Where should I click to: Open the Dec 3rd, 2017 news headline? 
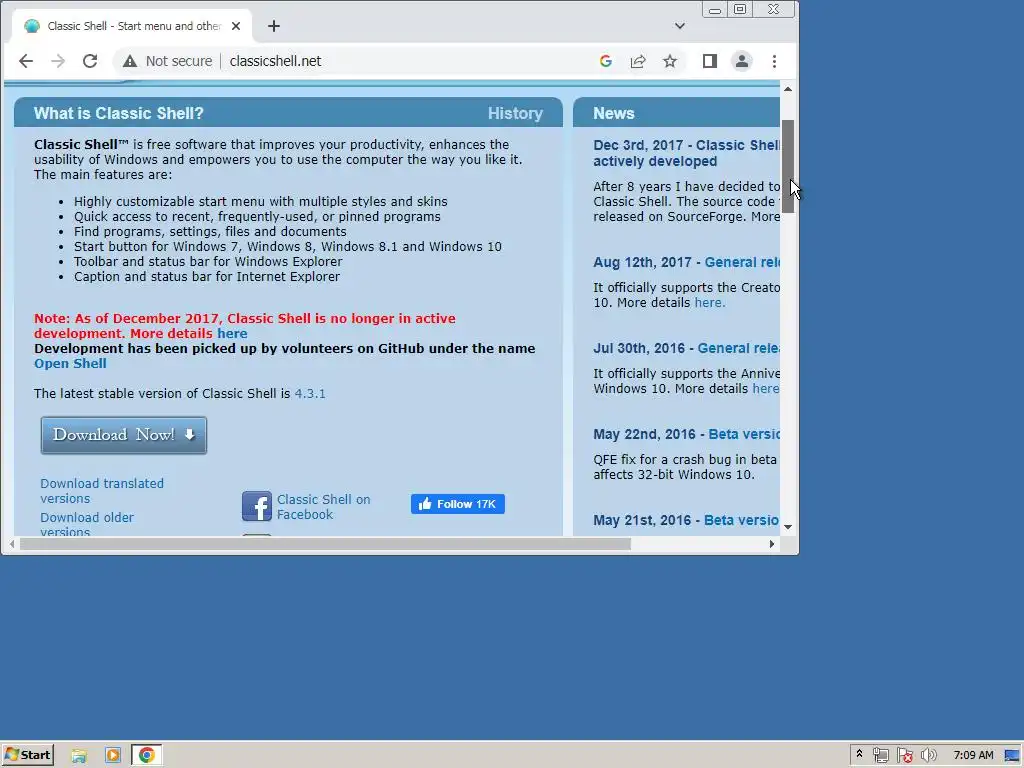pos(686,153)
